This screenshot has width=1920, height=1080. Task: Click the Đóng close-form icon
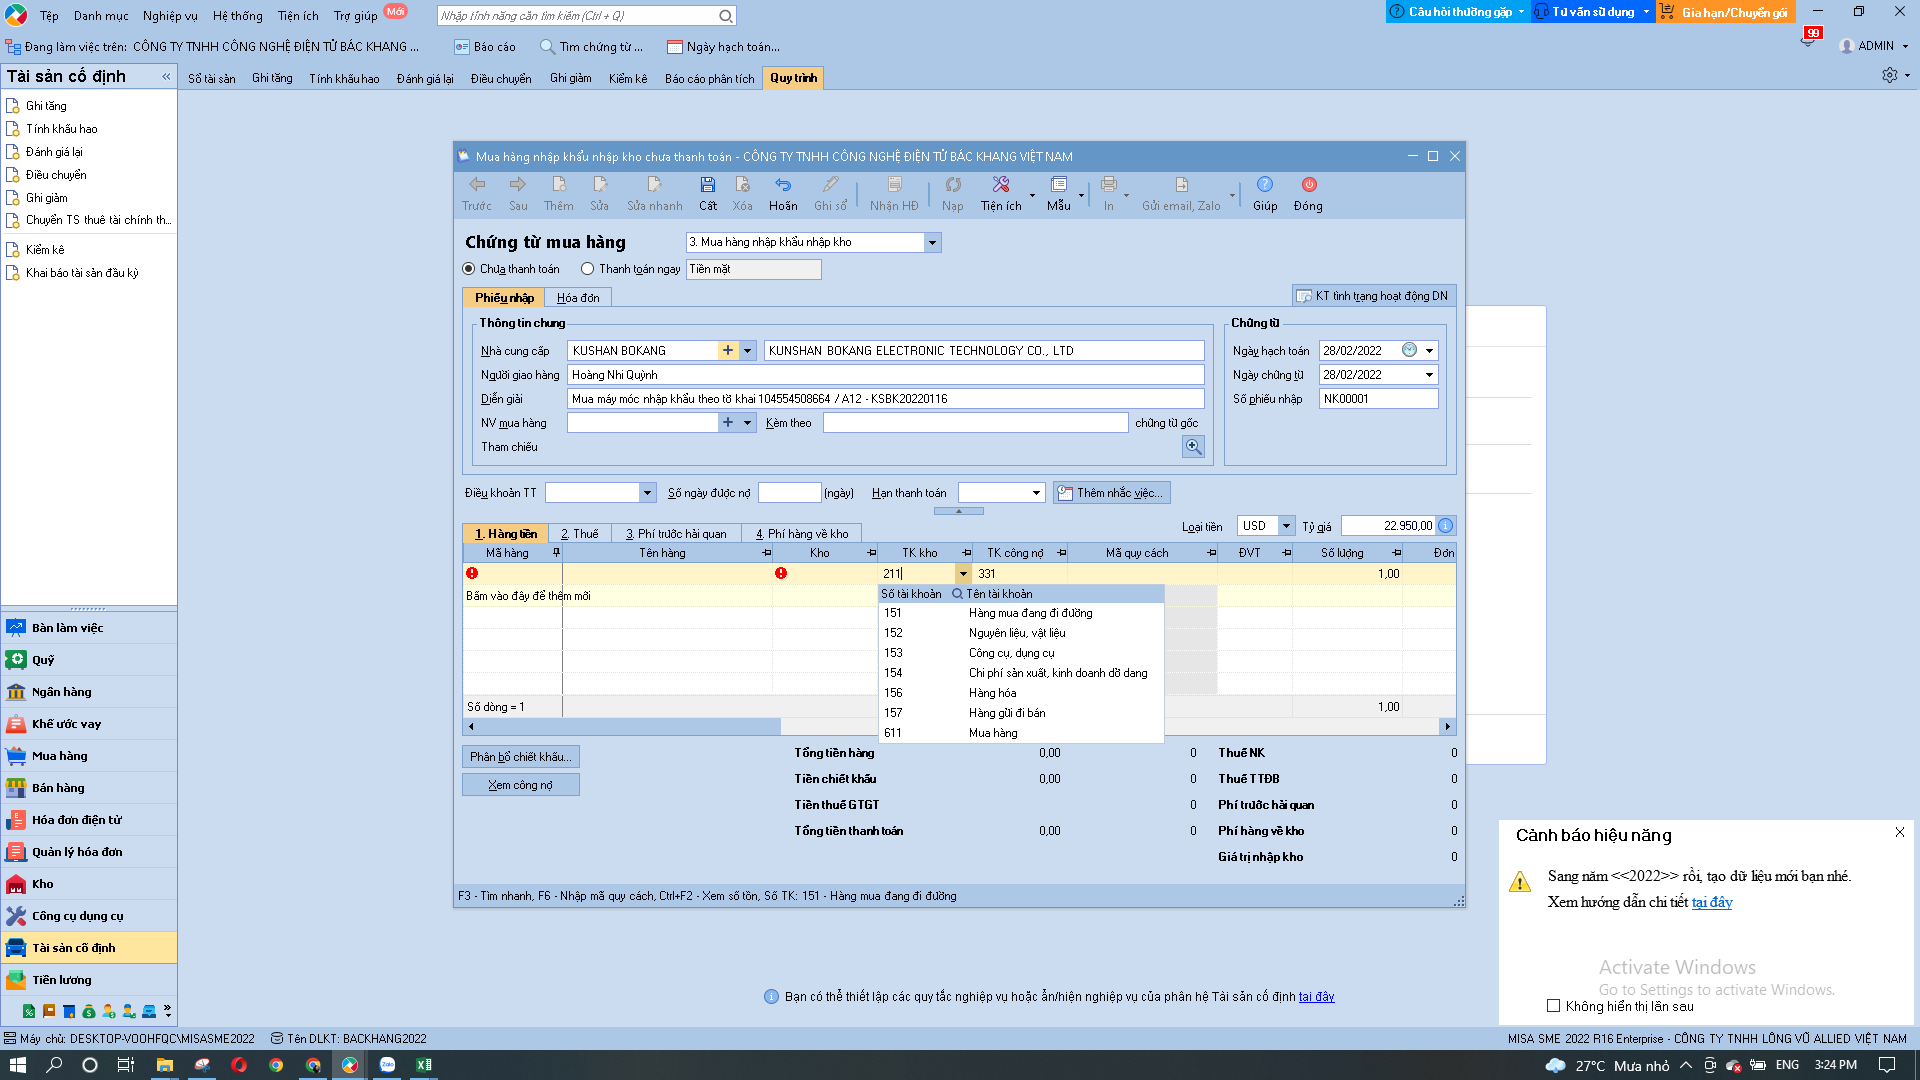point(1309,185)
